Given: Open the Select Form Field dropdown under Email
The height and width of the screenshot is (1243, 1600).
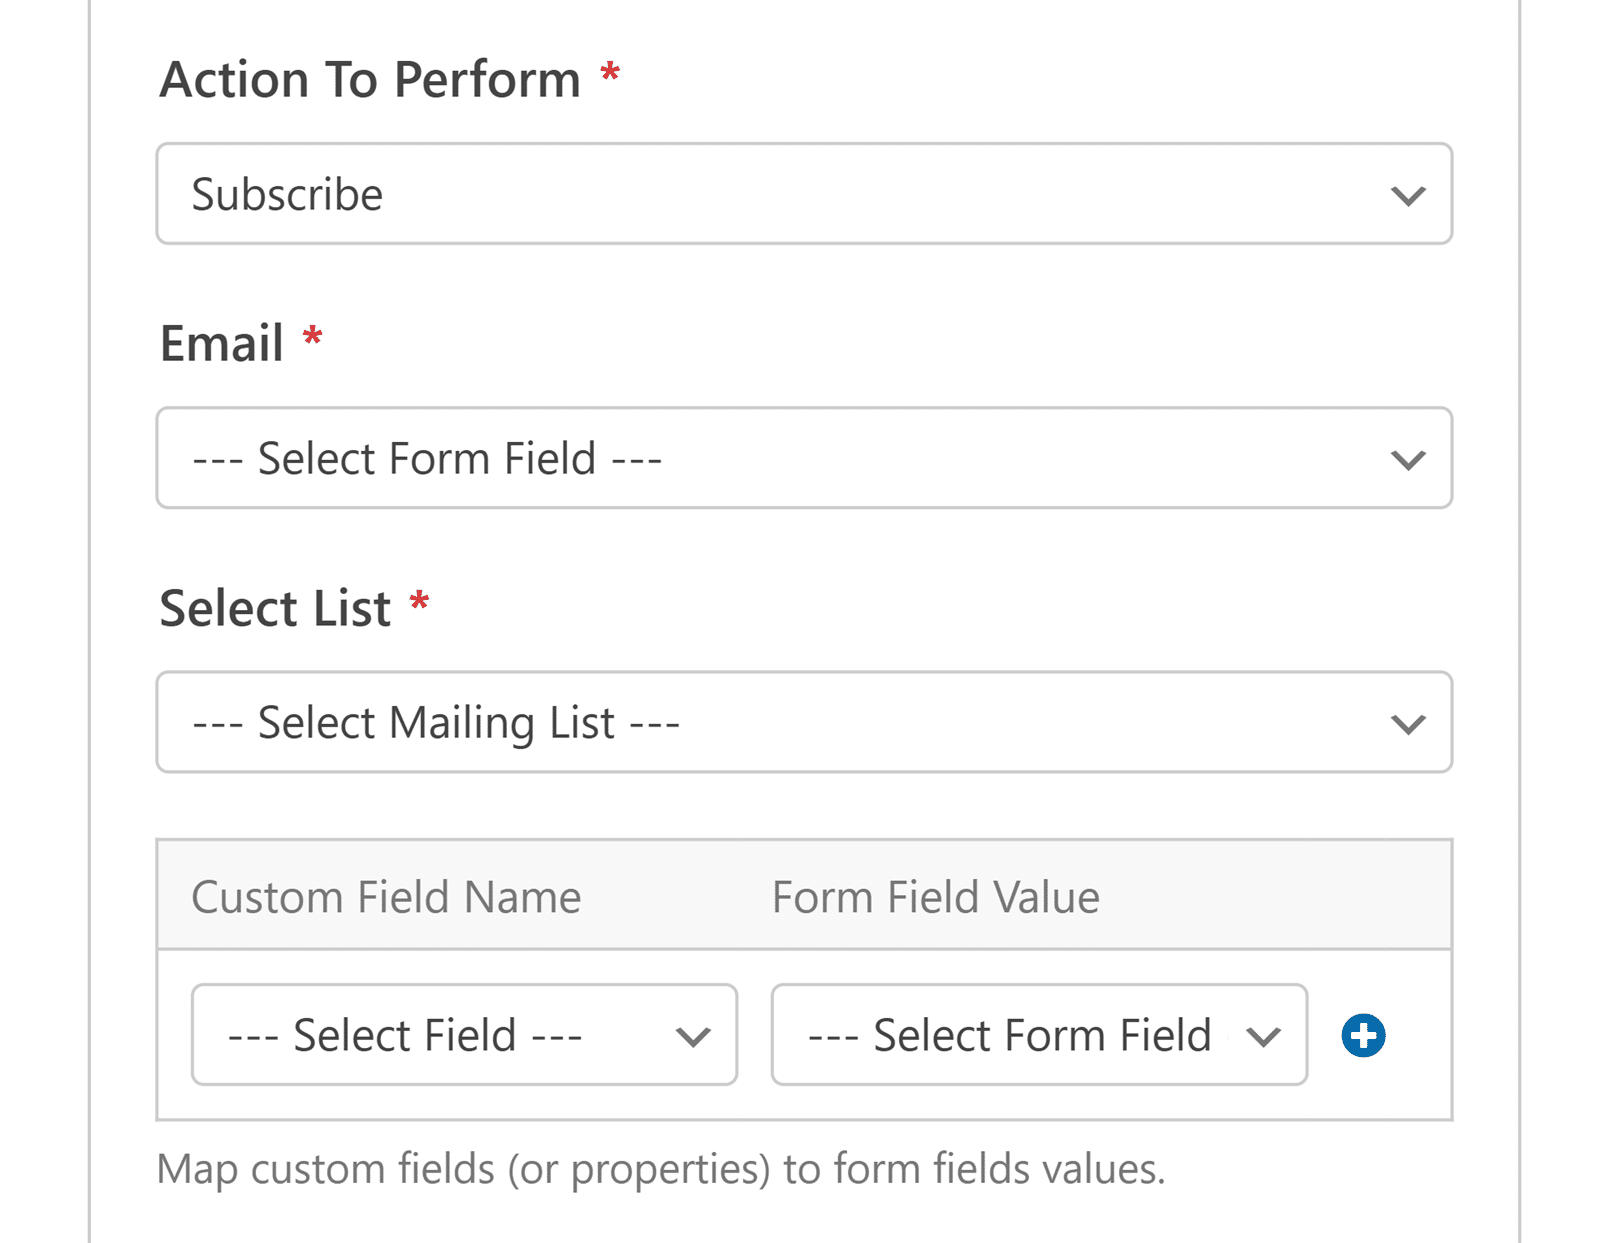Looking at the screenshot, I should 800,459.
